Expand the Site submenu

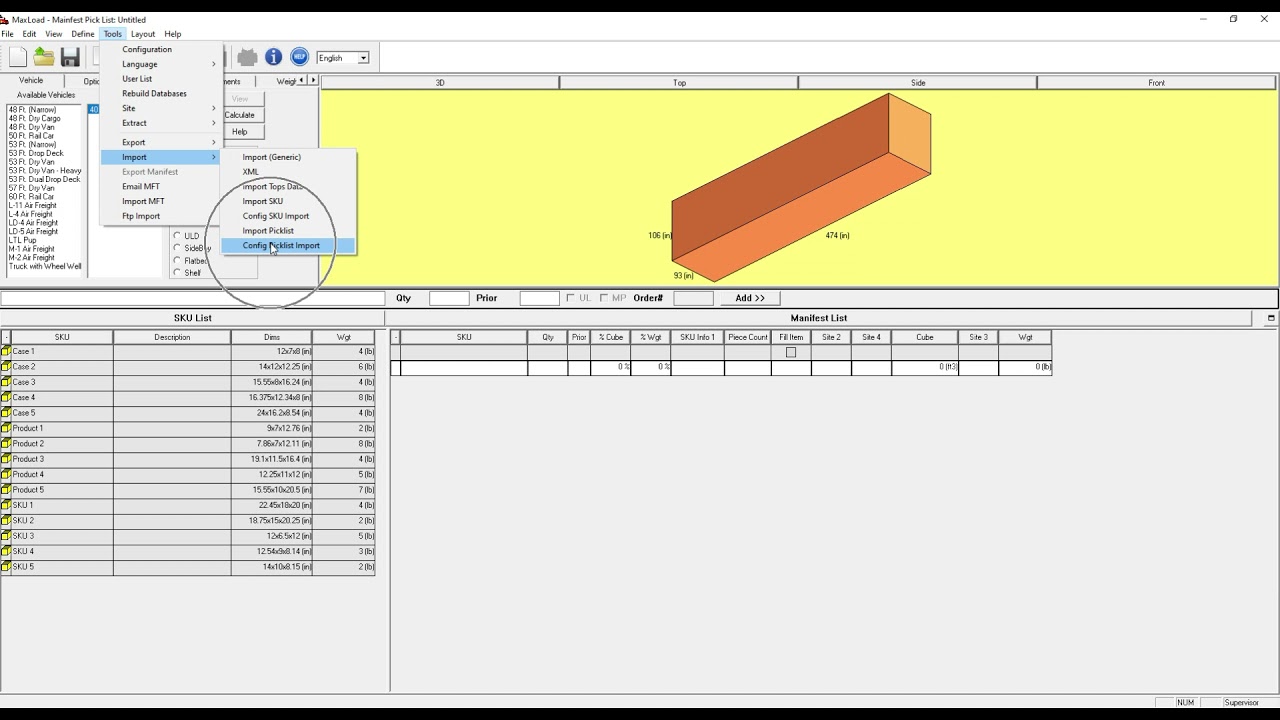160,108
